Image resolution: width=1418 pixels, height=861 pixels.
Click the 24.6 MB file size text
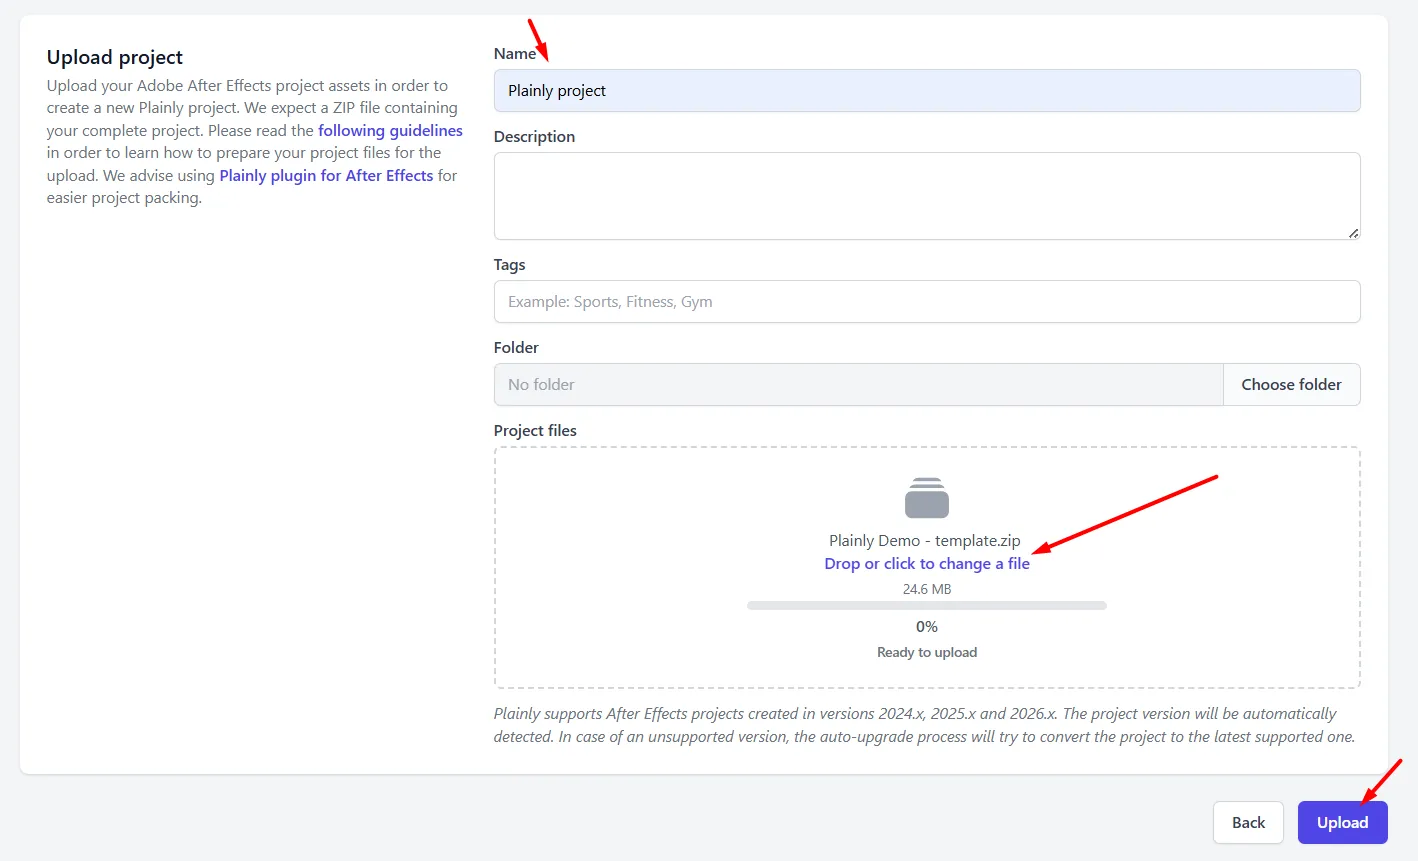[x=926, y=589]
